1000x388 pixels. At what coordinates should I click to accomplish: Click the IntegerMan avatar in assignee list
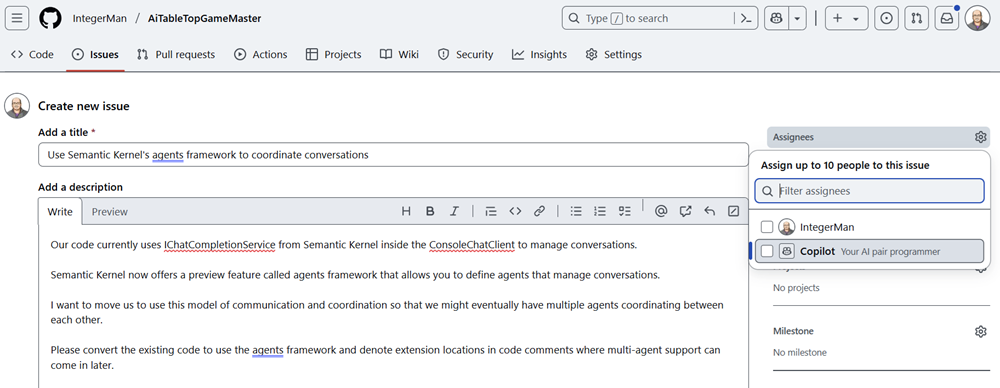[787, 227]
